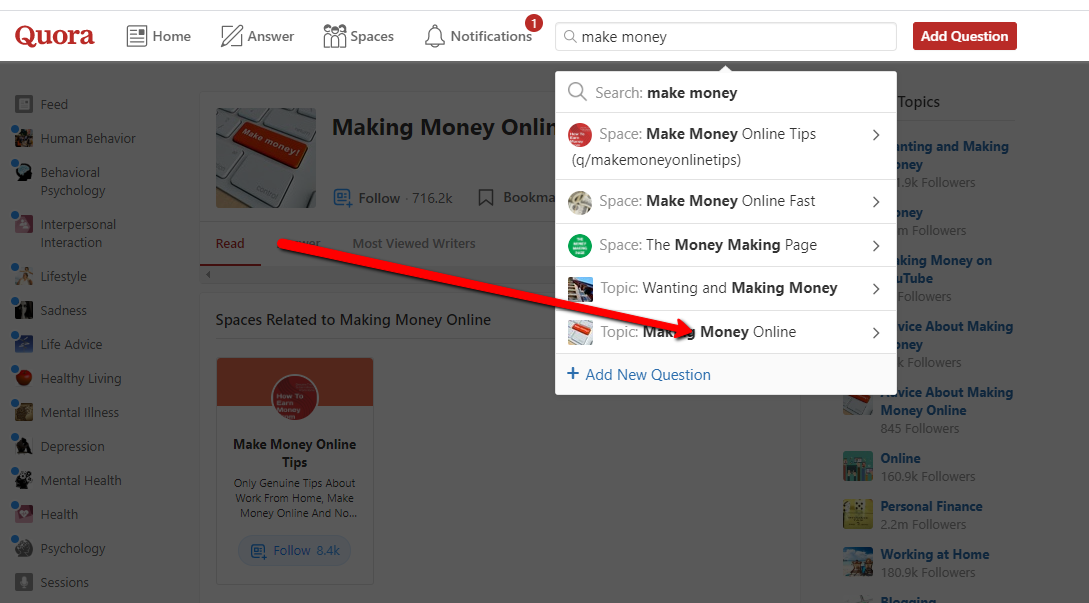Click the Mental Illness topic icon

24,412
